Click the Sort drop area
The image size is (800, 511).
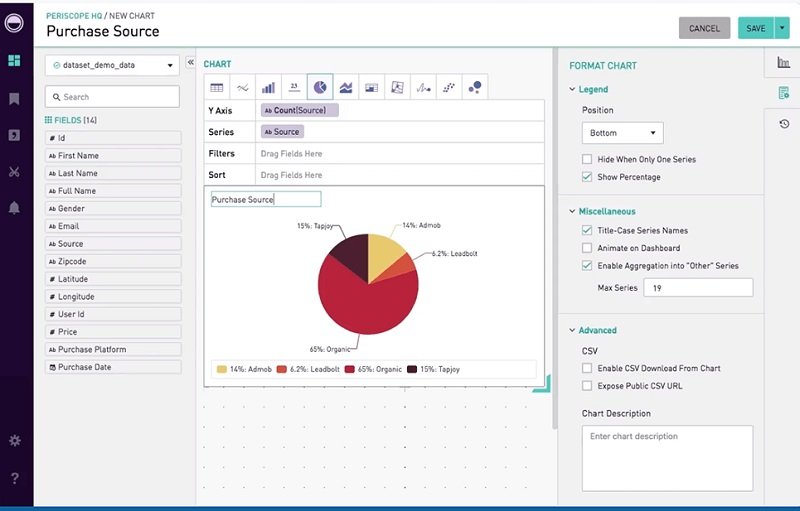pos(399,175)
